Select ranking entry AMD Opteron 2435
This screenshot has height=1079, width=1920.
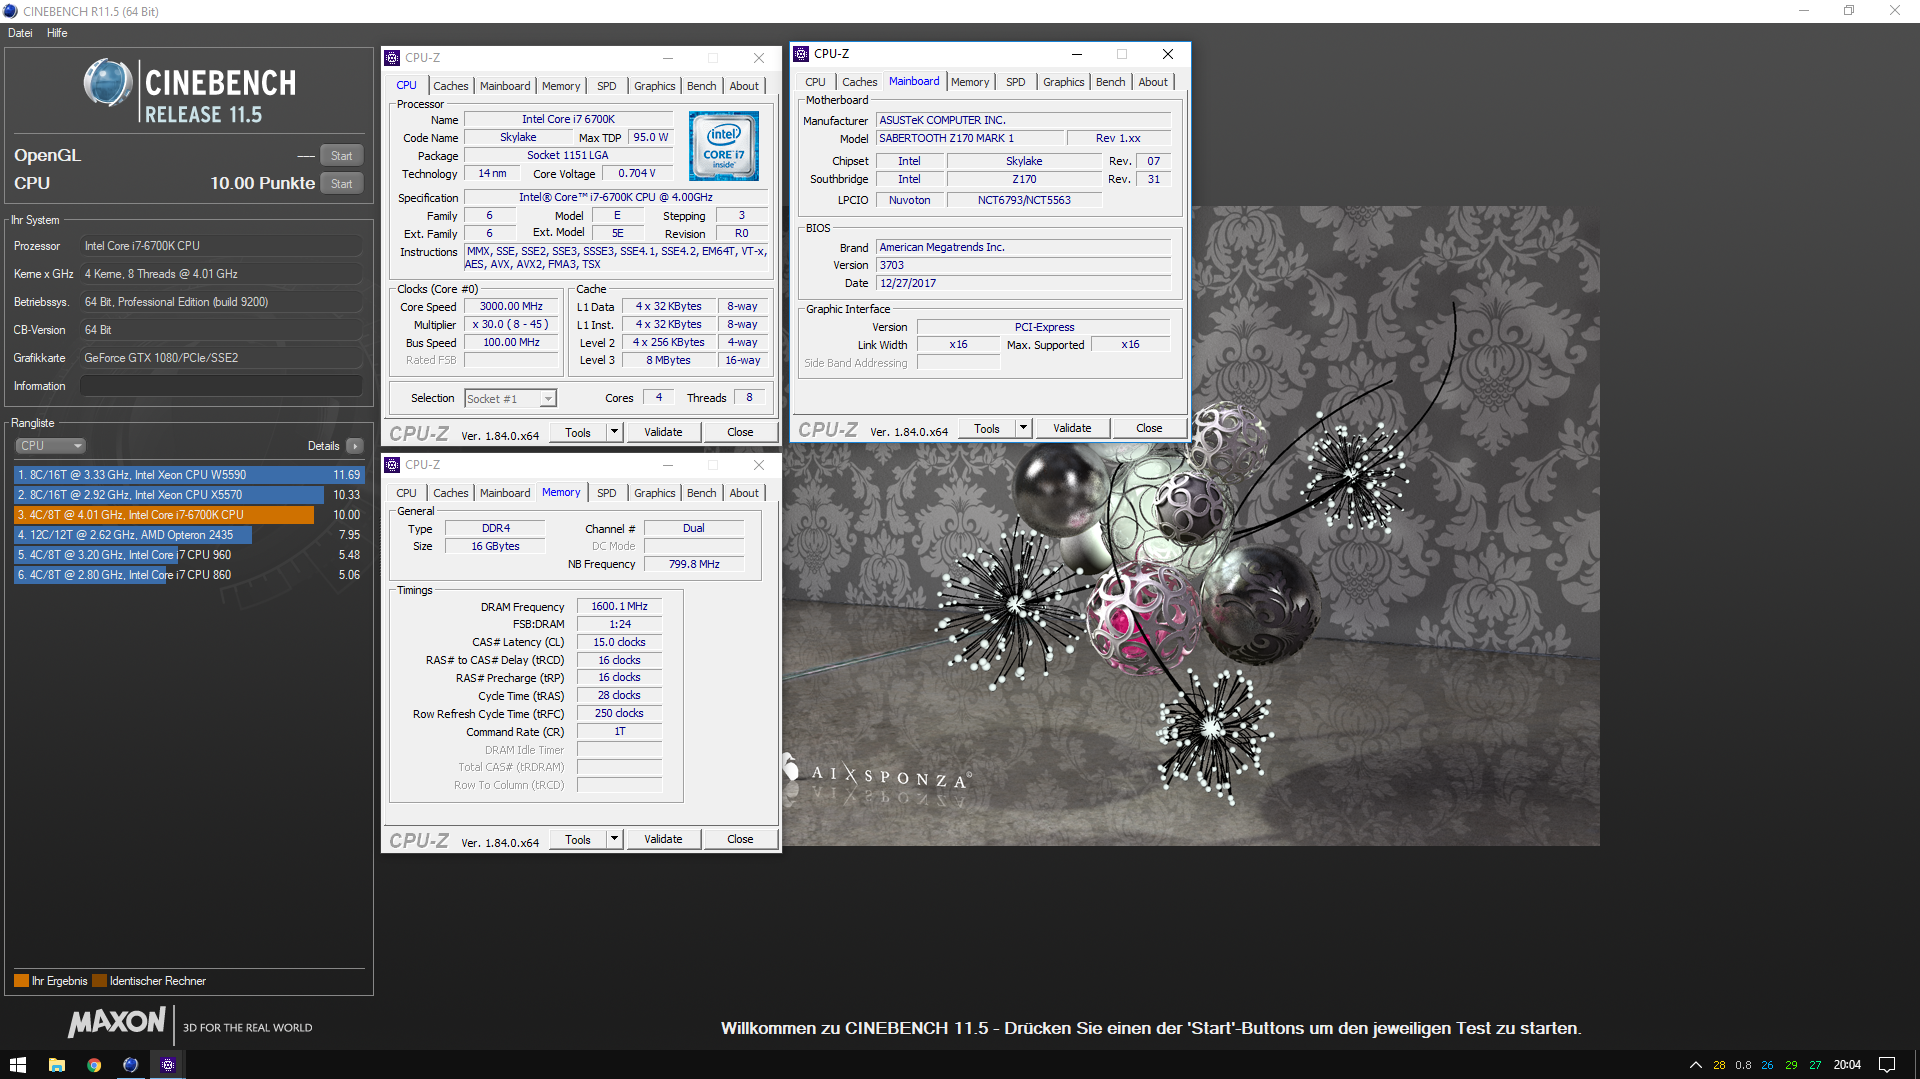188,535
